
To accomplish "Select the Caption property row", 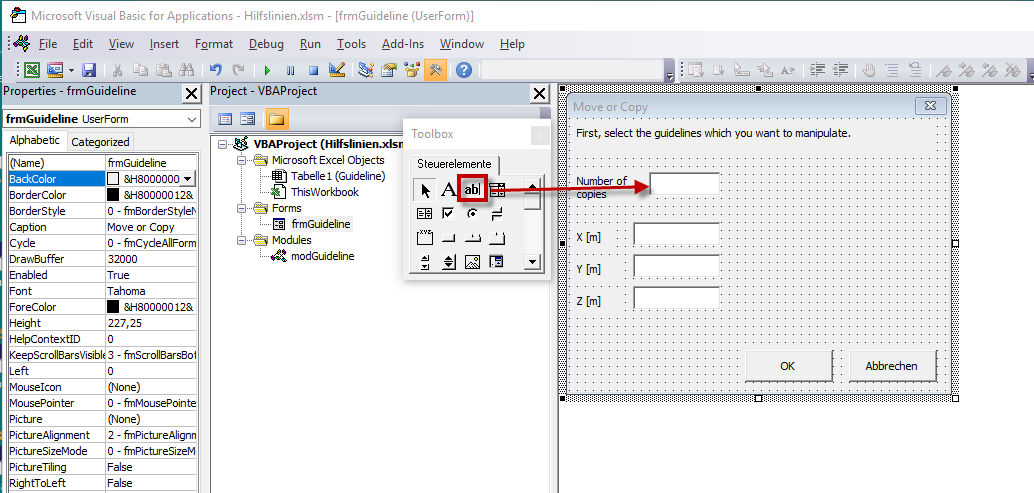I will click(x=102, y=227).
